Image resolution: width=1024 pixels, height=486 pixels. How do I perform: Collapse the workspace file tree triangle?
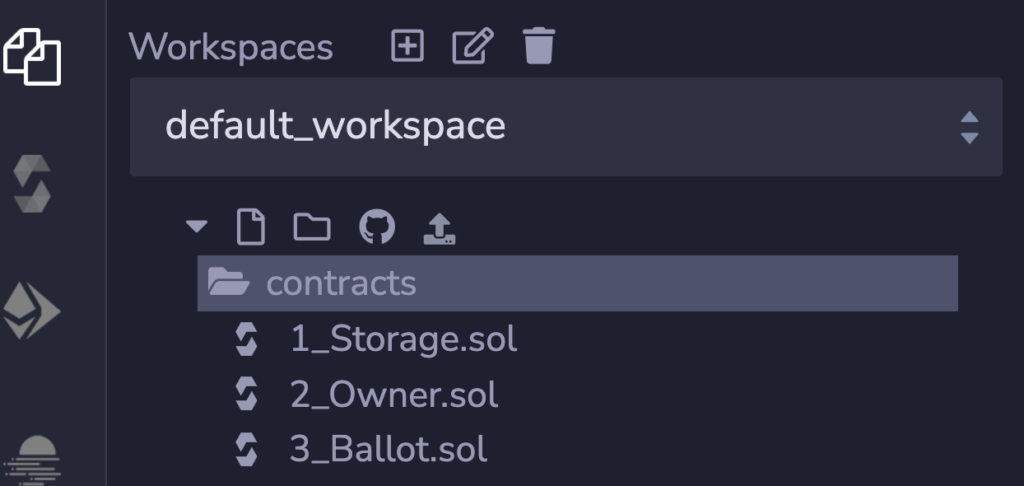pyautogui.click(x=197, y=227)
